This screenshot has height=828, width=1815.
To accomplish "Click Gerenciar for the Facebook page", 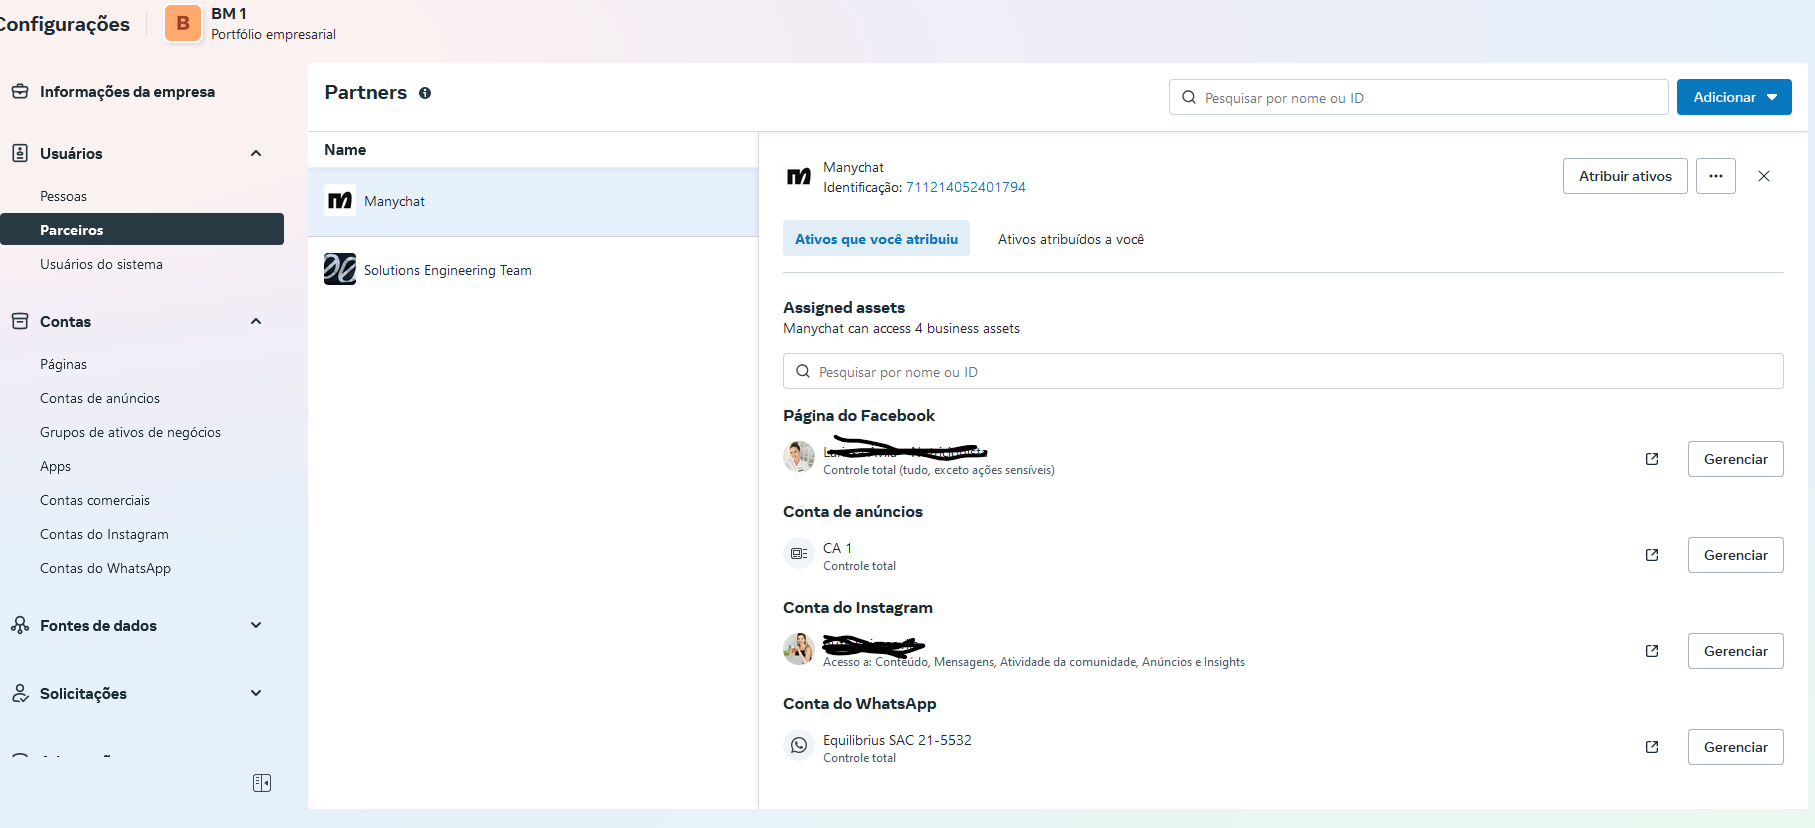I will tap(1735, 459).
